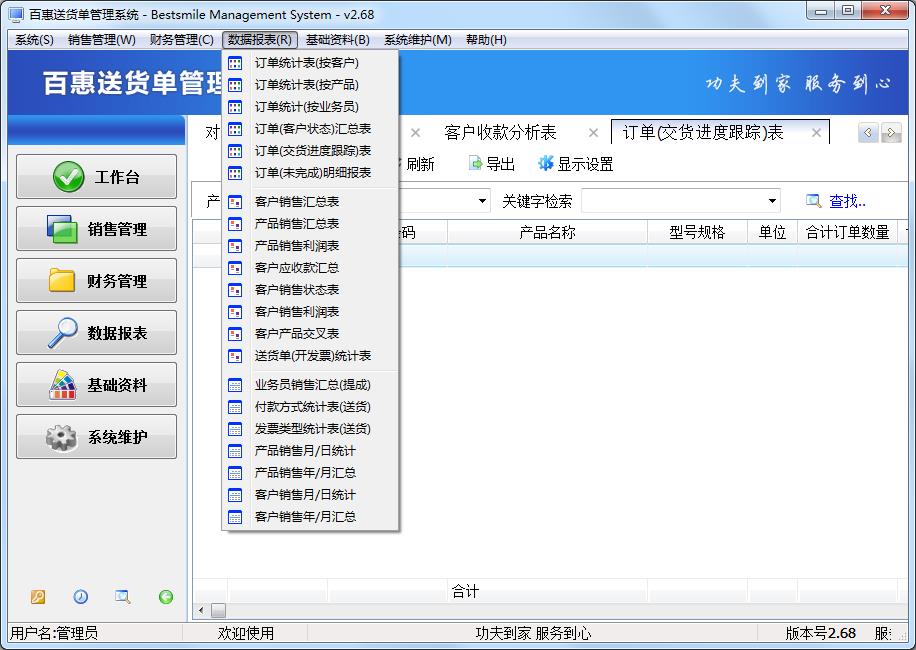This screenshot has height=650, width=916.
Task: Click icon beside 客户销售汇总表 menu item
Action: click(235, 202)
